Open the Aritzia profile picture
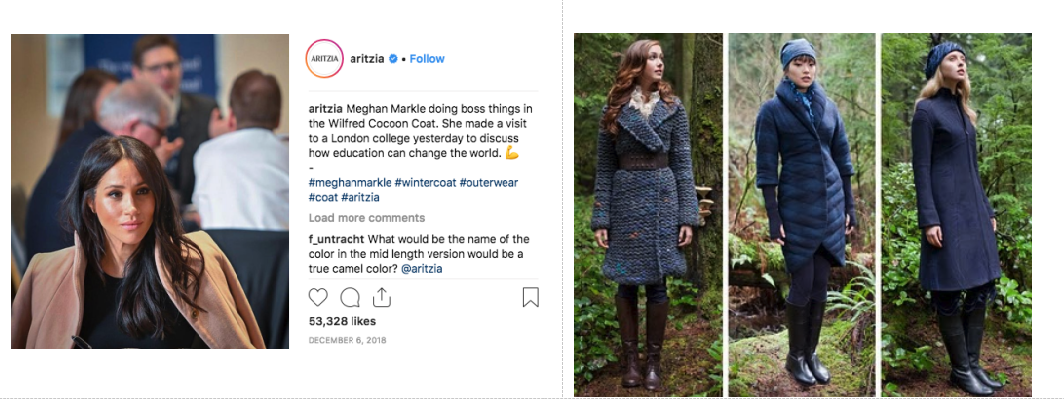 tap(324, 58)
